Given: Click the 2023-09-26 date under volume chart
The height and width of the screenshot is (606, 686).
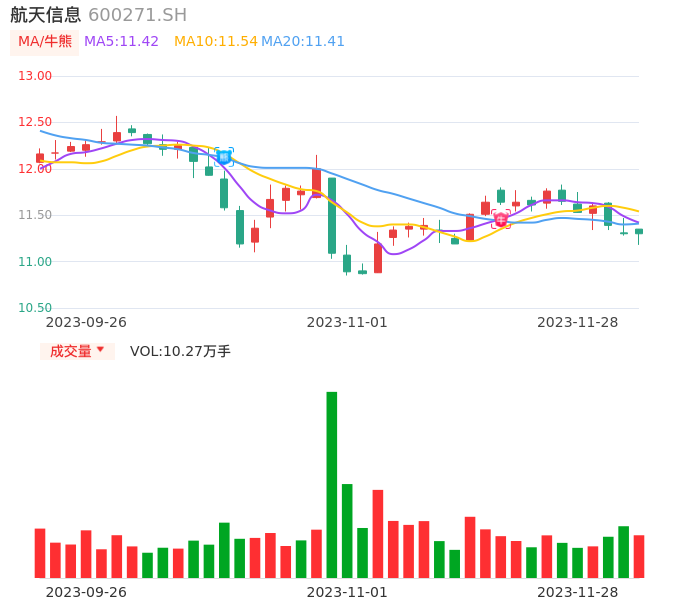Looking at the screenshot, I should coord(86,592).
